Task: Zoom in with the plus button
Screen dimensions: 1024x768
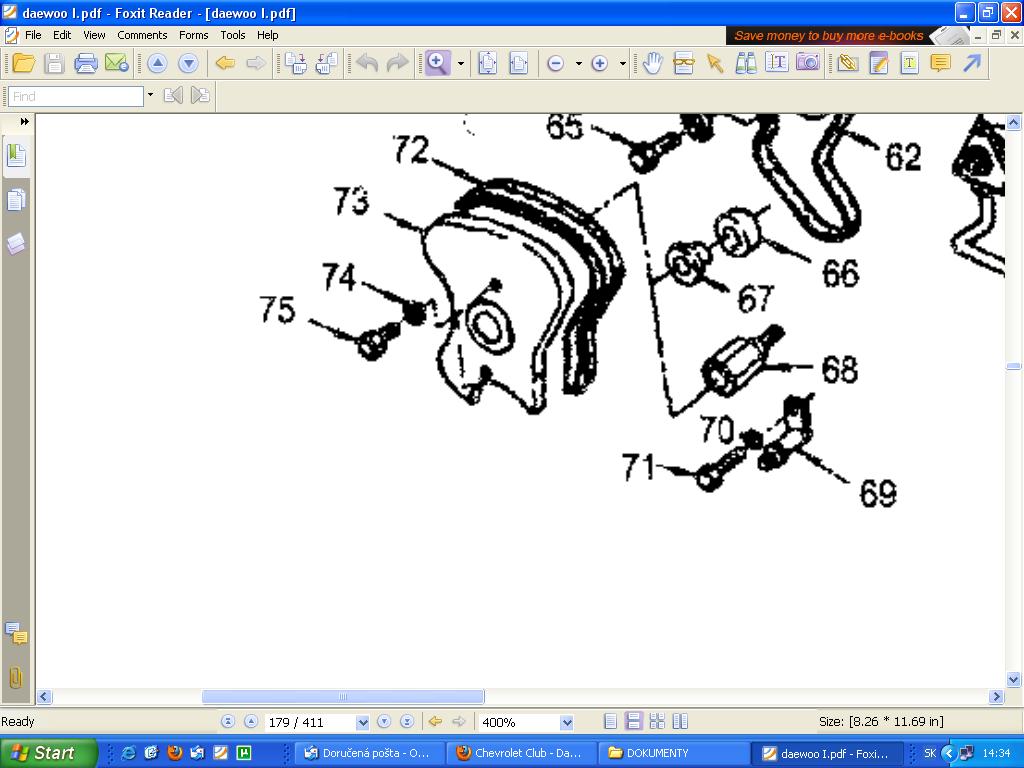Action: (600, 63)
